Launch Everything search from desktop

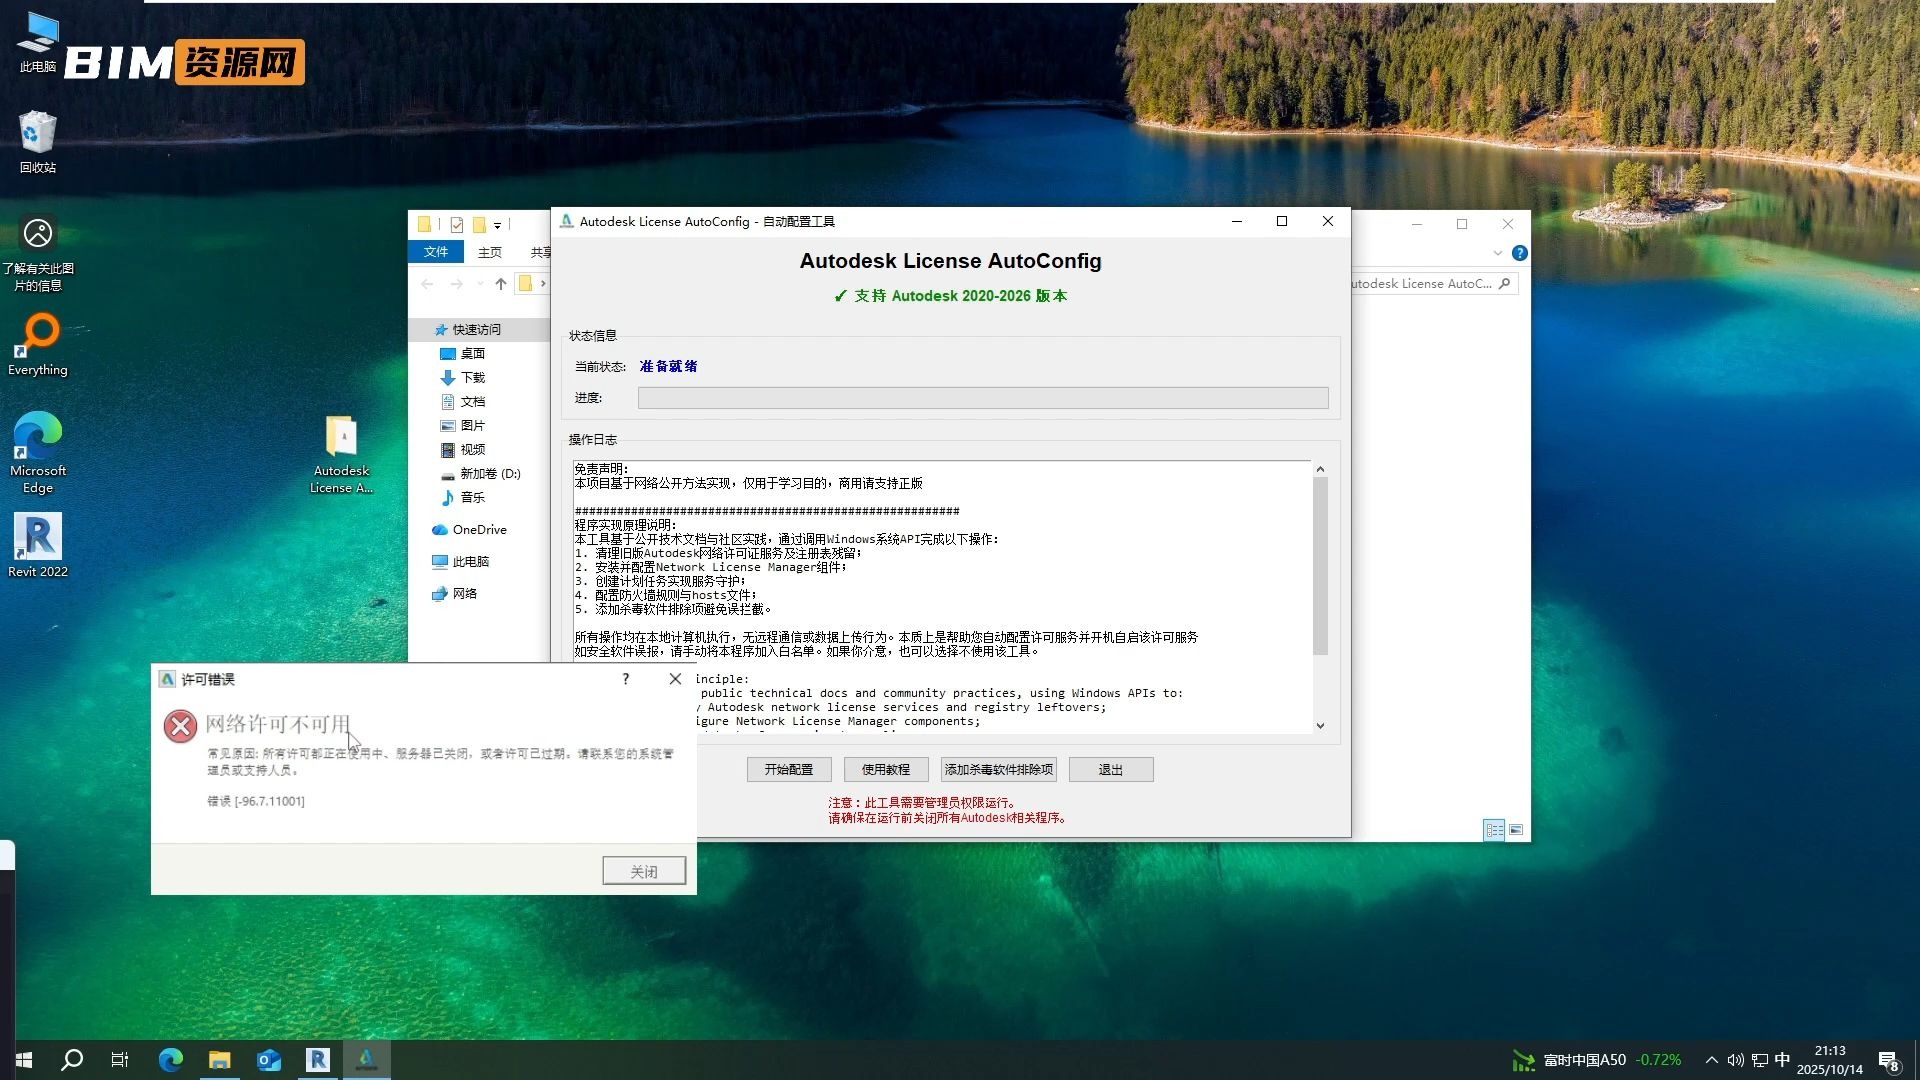click(38, 344)
